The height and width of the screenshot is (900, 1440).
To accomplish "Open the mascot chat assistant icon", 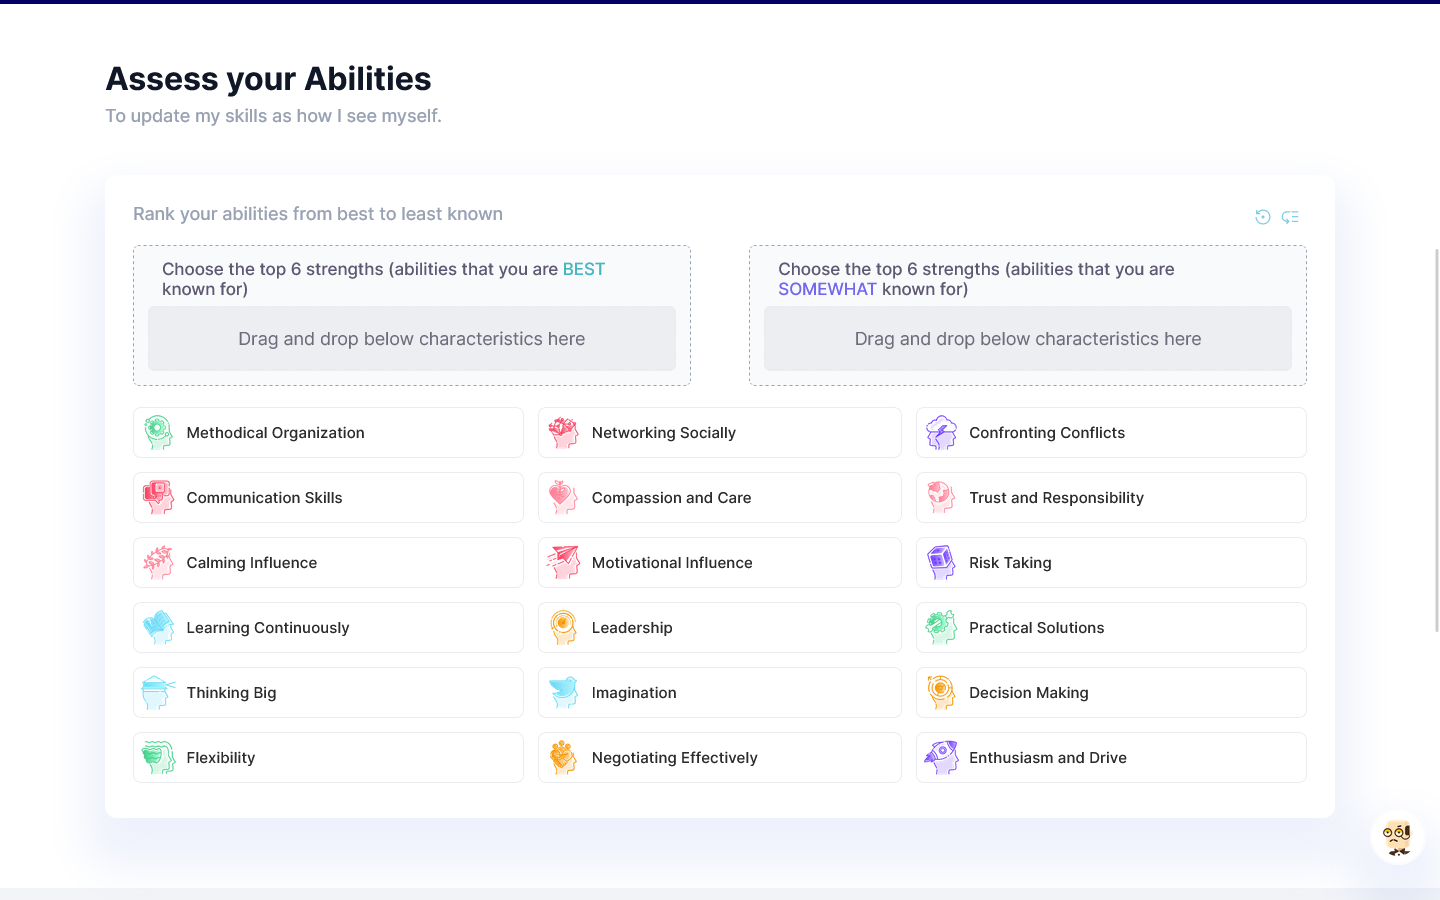I will pyautogui.click(x=1397, y=837).
